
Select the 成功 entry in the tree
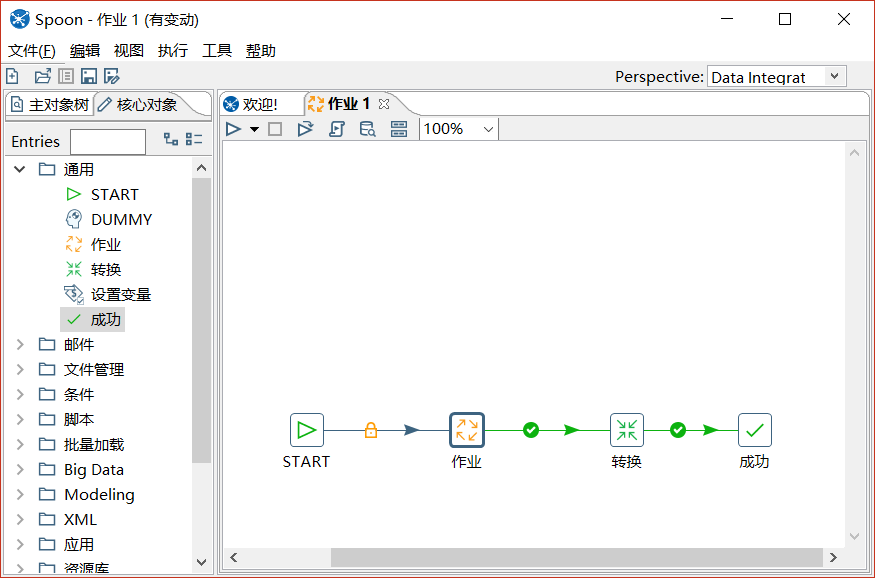click(93, 320)
